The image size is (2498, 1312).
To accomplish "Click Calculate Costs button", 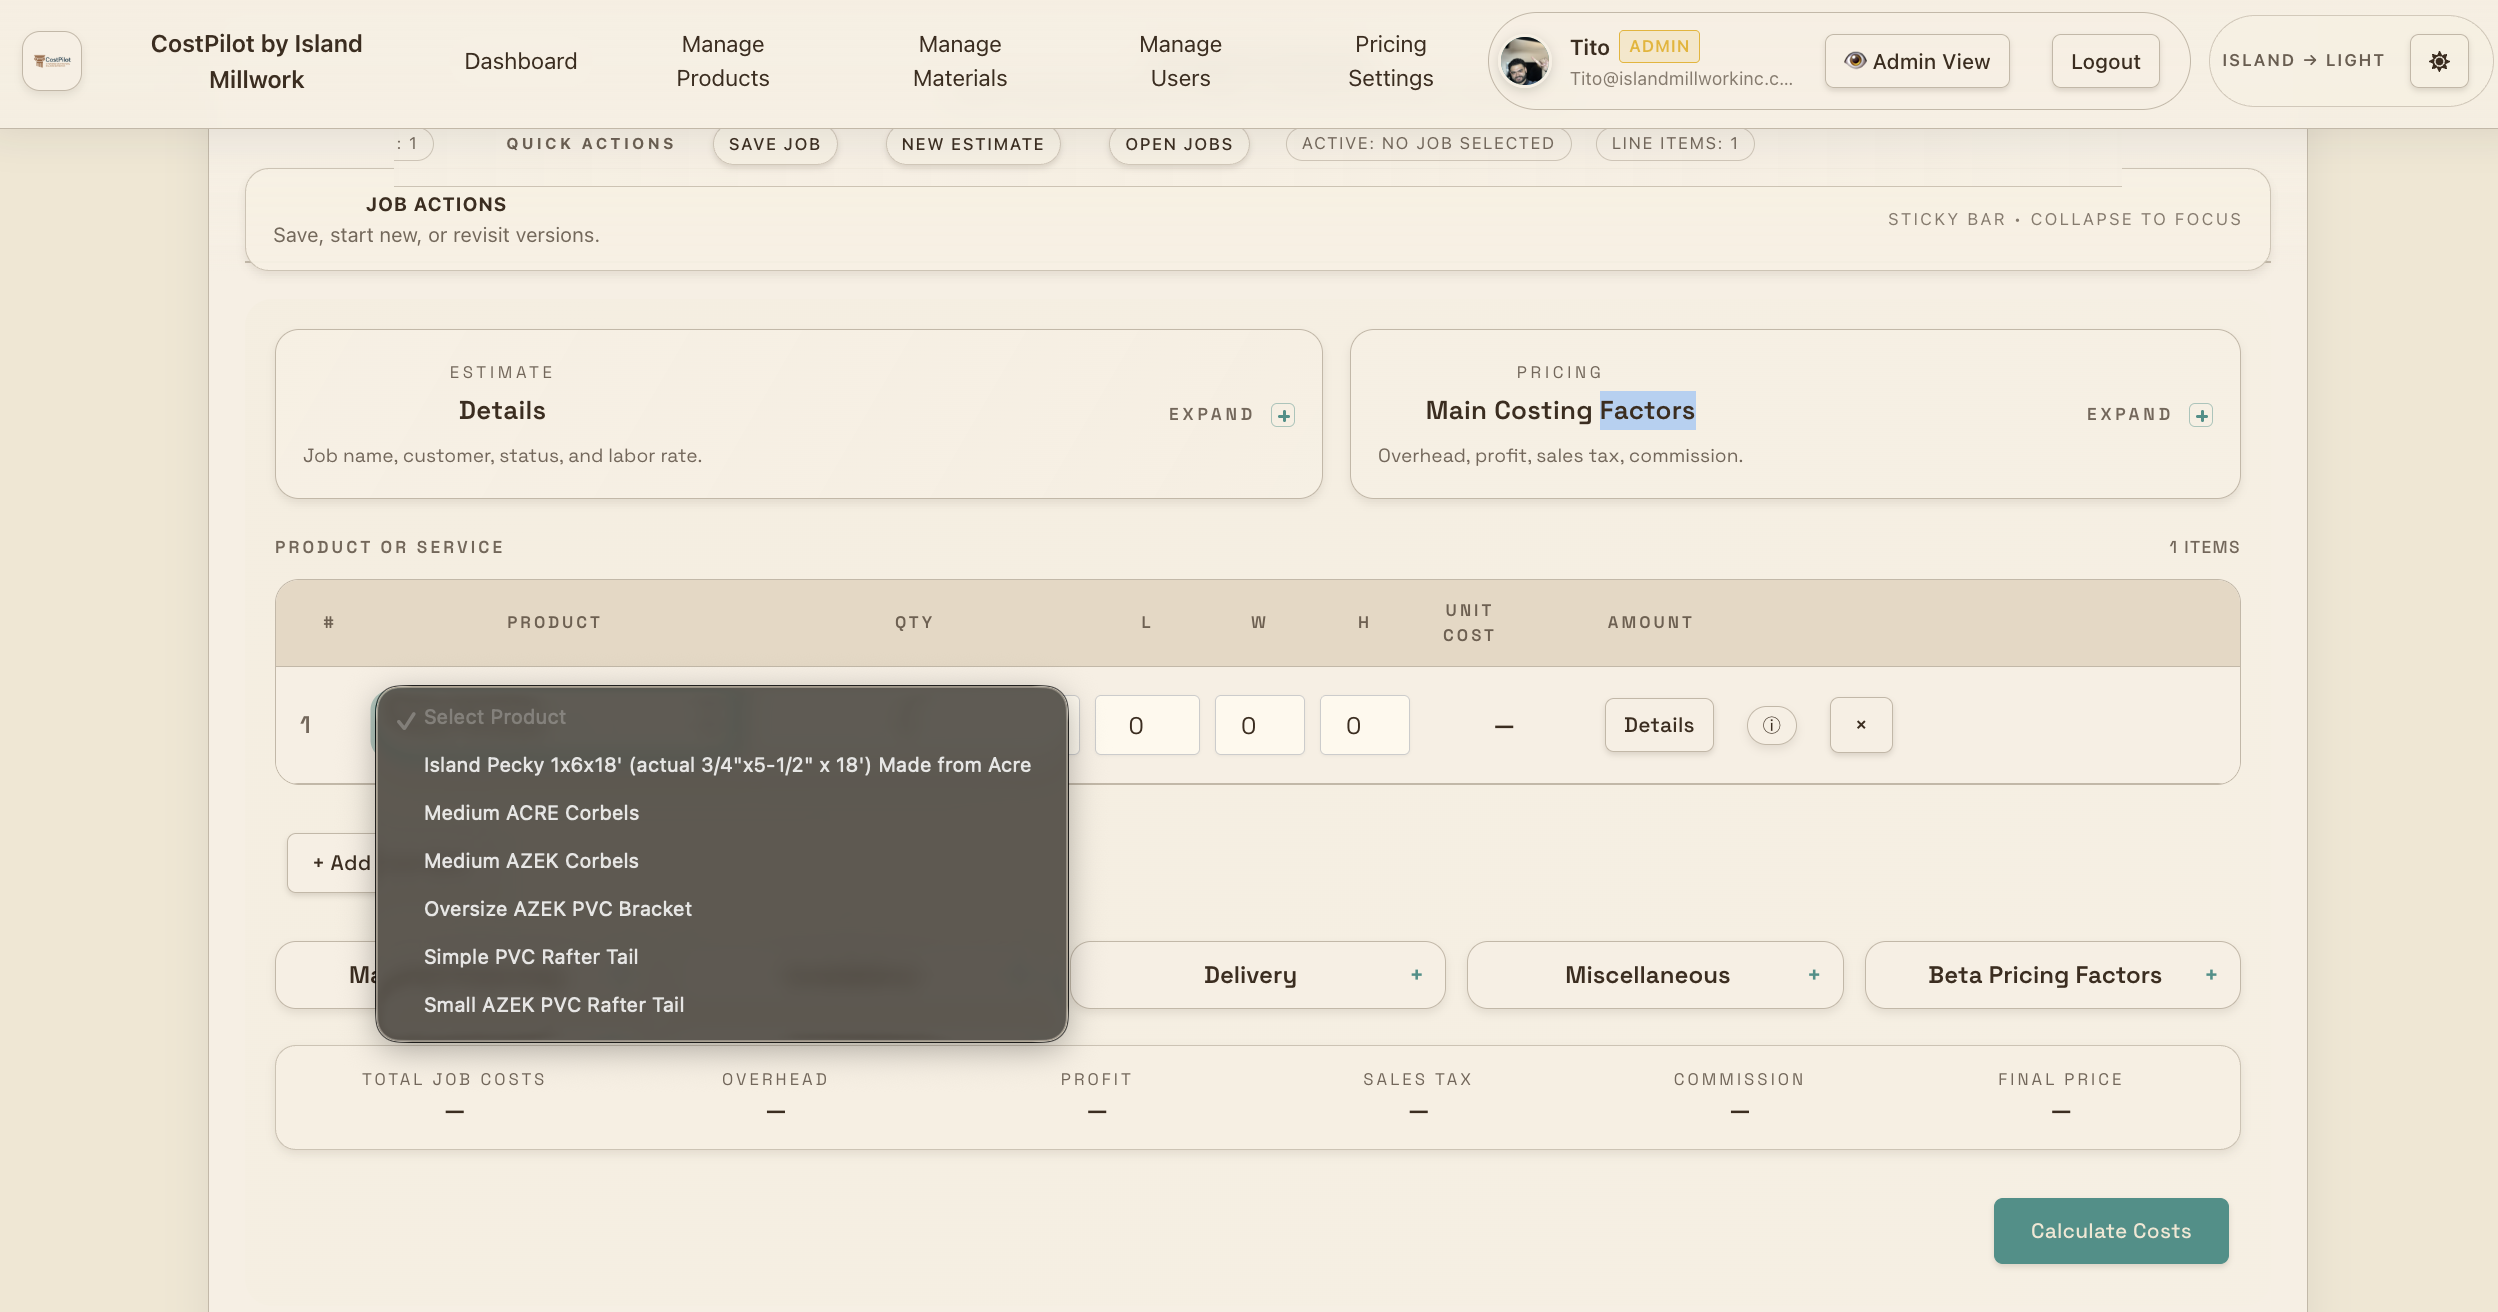I will (x=2111, y=1231).
